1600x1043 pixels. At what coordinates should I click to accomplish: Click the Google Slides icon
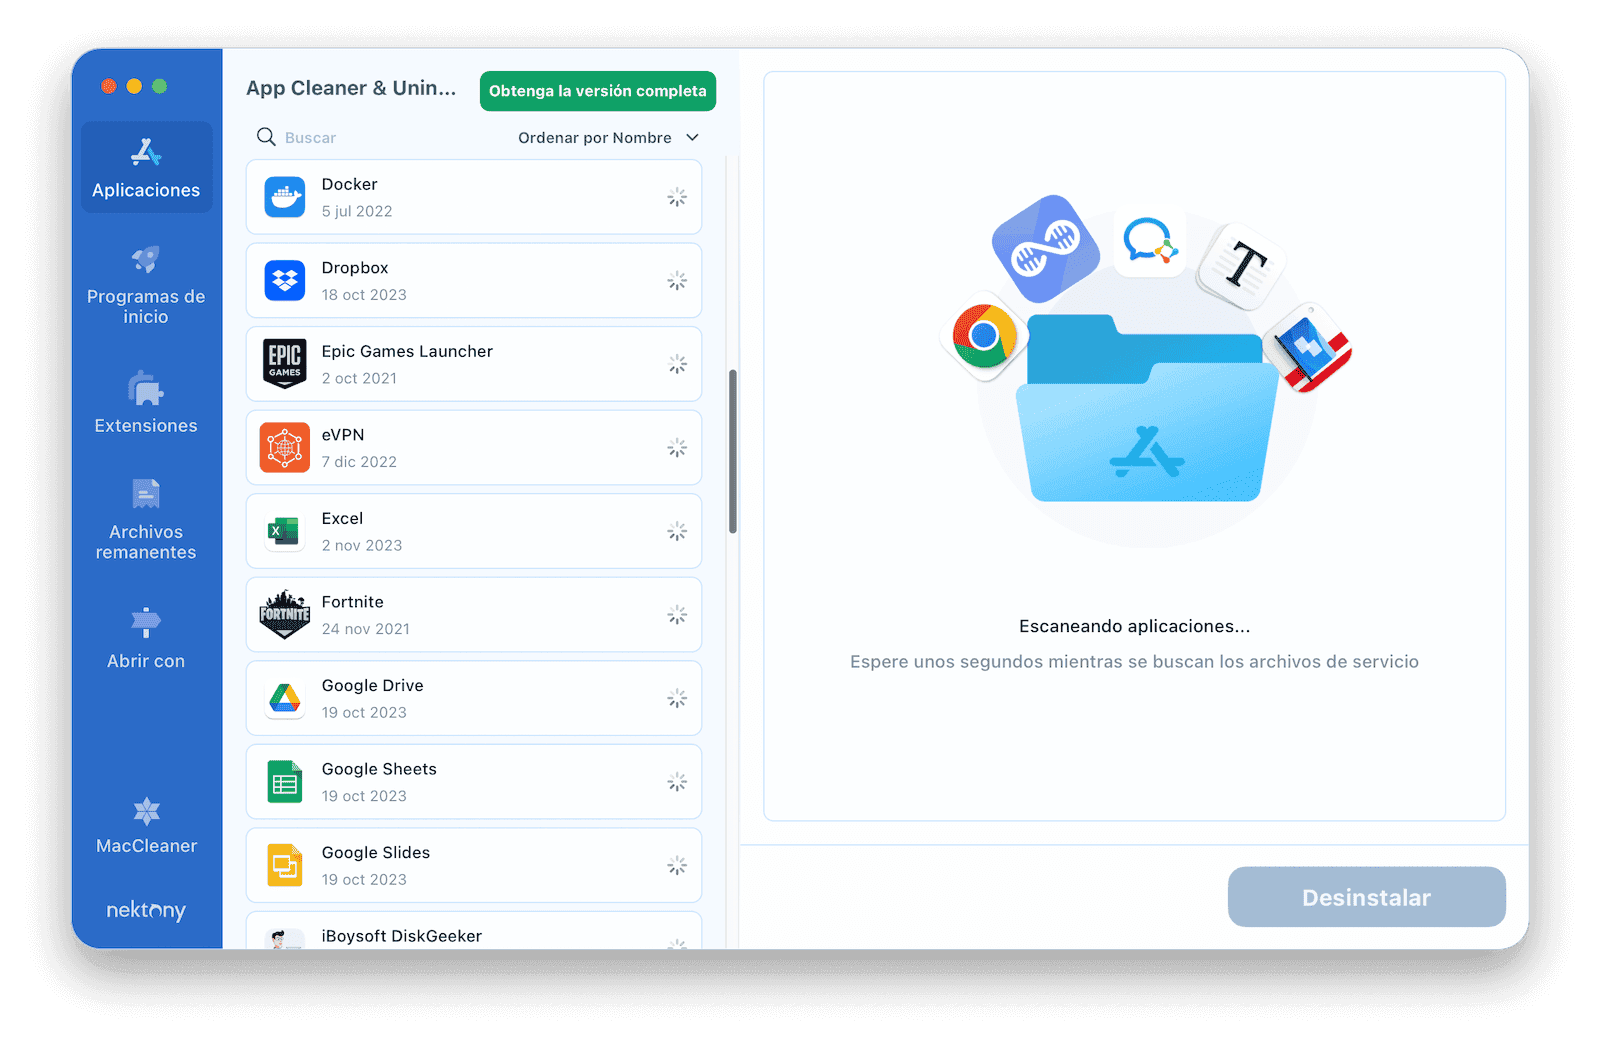pyautogui.click(x=285, y=865)
